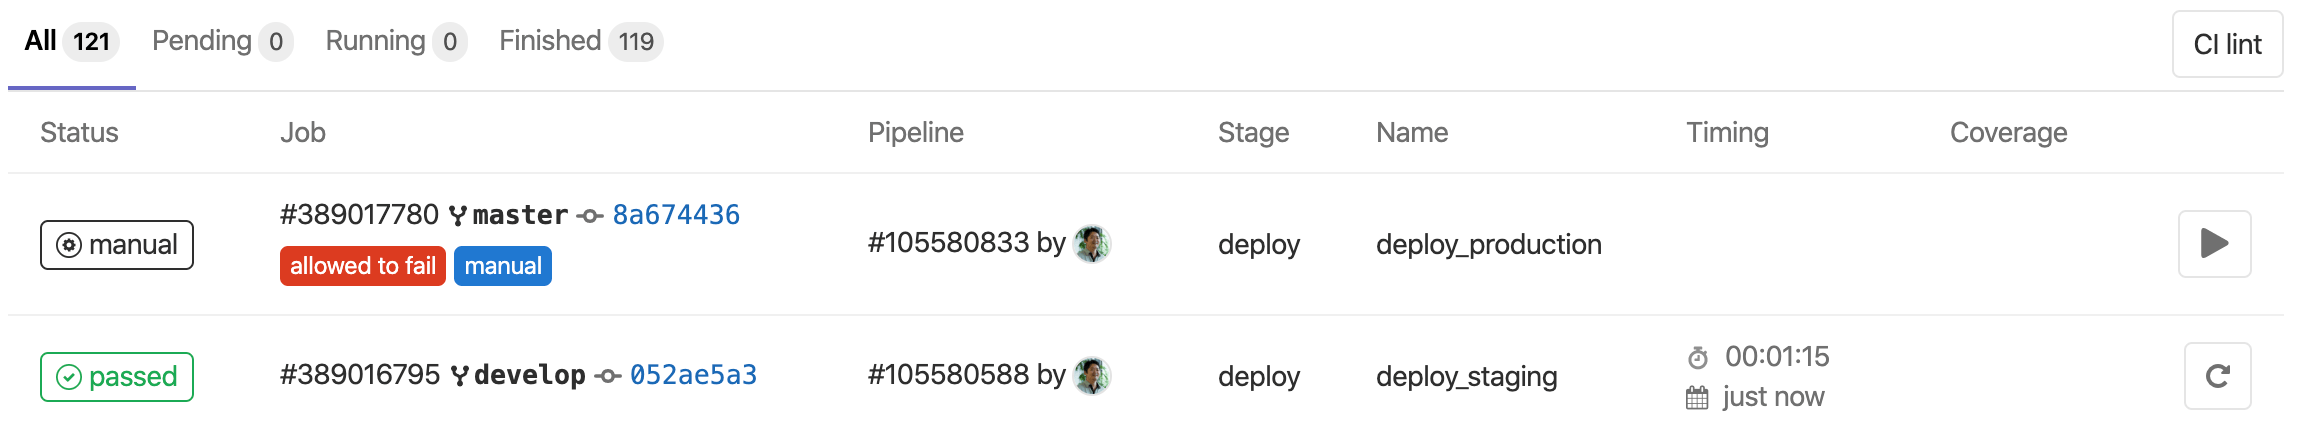Open commit link 8a674436
Viewport: 2298px width, 436px height.
coord(676,215)
